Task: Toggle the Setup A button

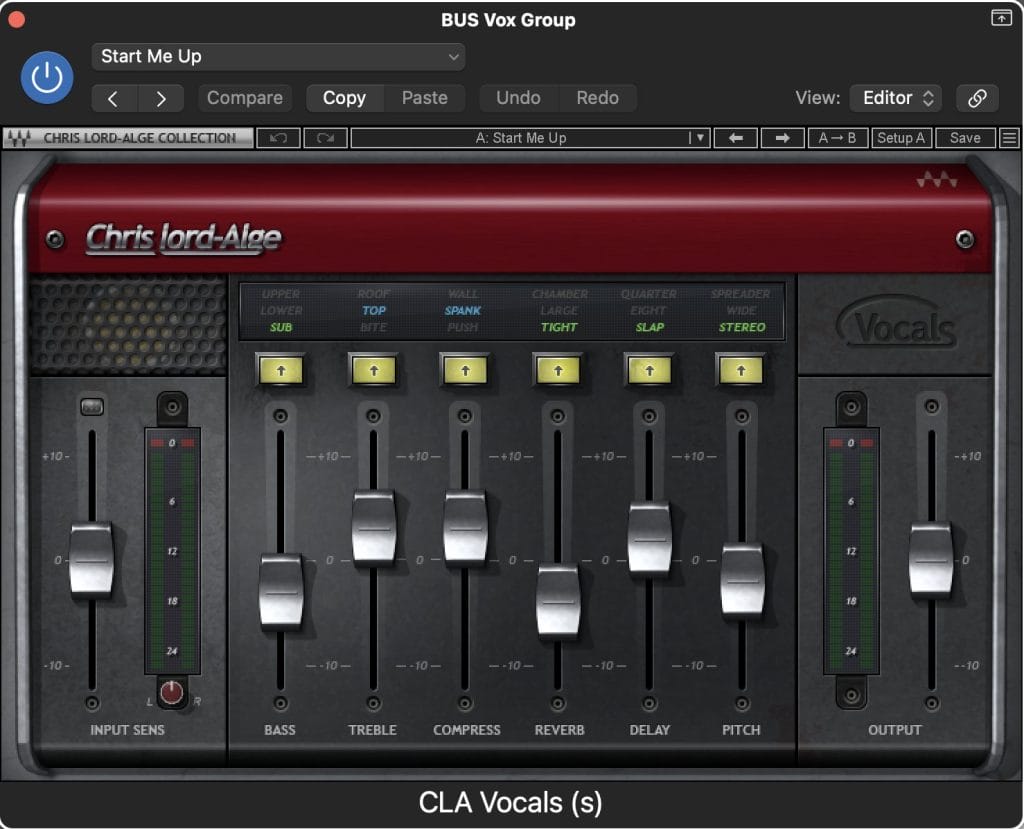Action: pos(901,138)
